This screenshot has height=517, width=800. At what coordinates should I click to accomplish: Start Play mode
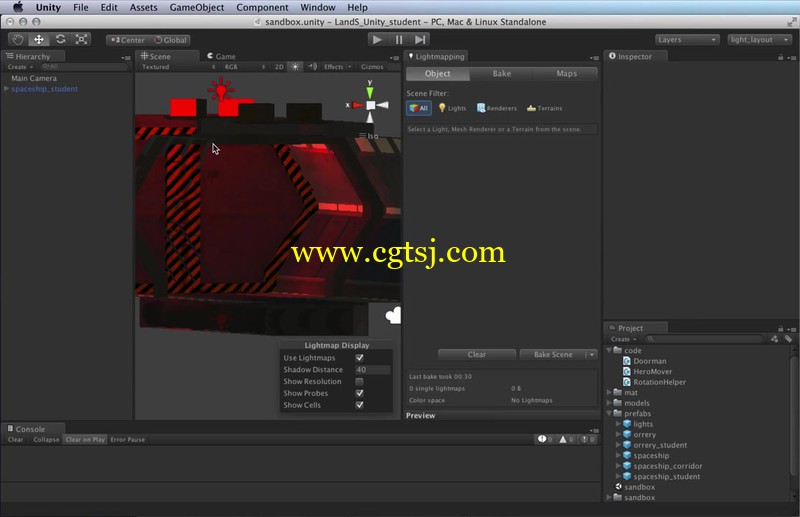pyautogui.click(x=377, y=39)
